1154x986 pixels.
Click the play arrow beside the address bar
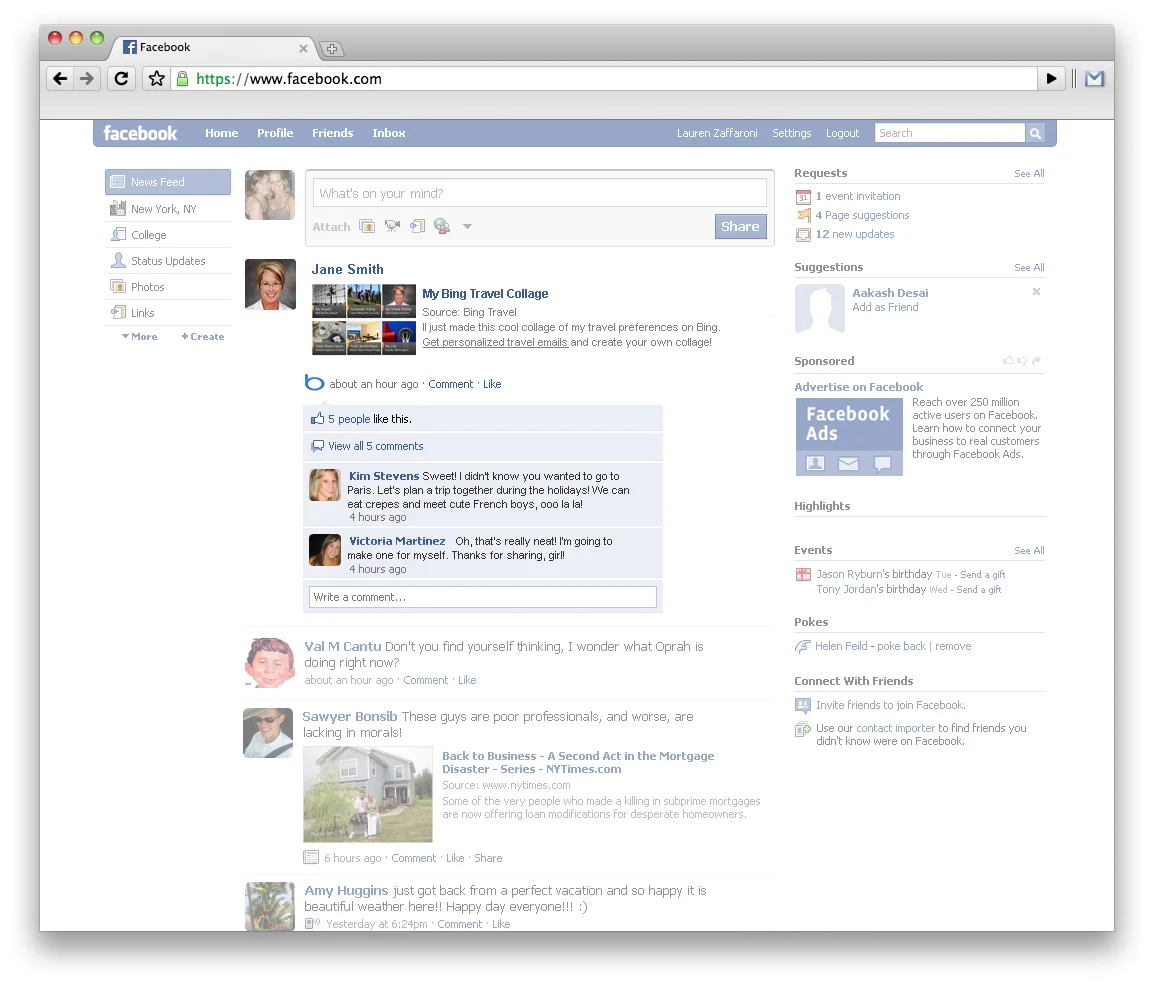[1051, 79]
